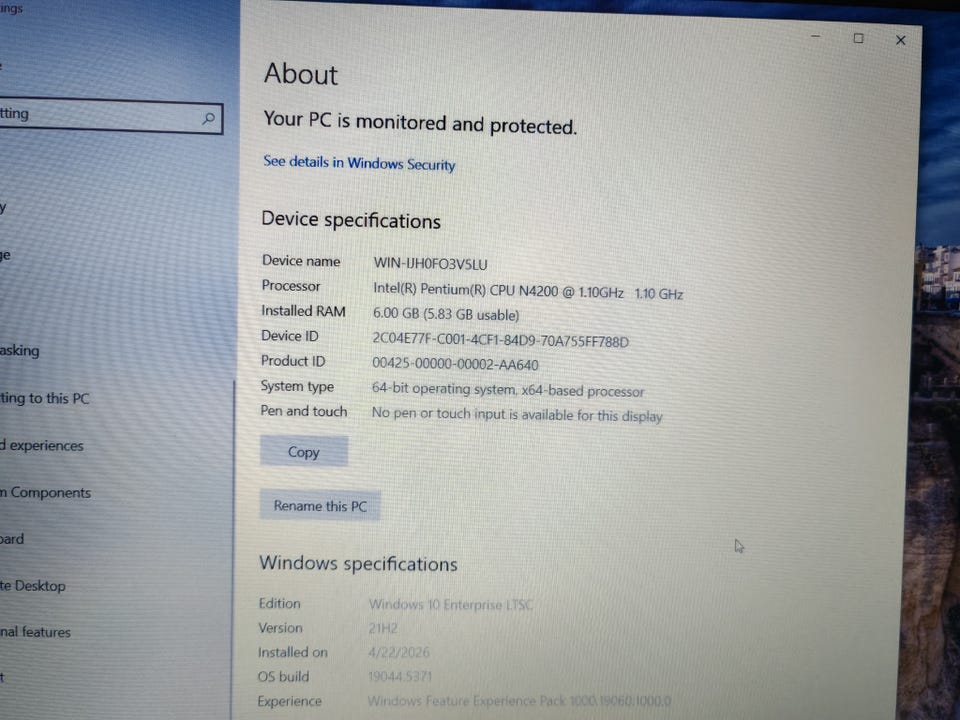This screenshot has width=960, height=720.
Task: Open System Components sidebar item
Action: pyautogui.click(x=45, y=493)
